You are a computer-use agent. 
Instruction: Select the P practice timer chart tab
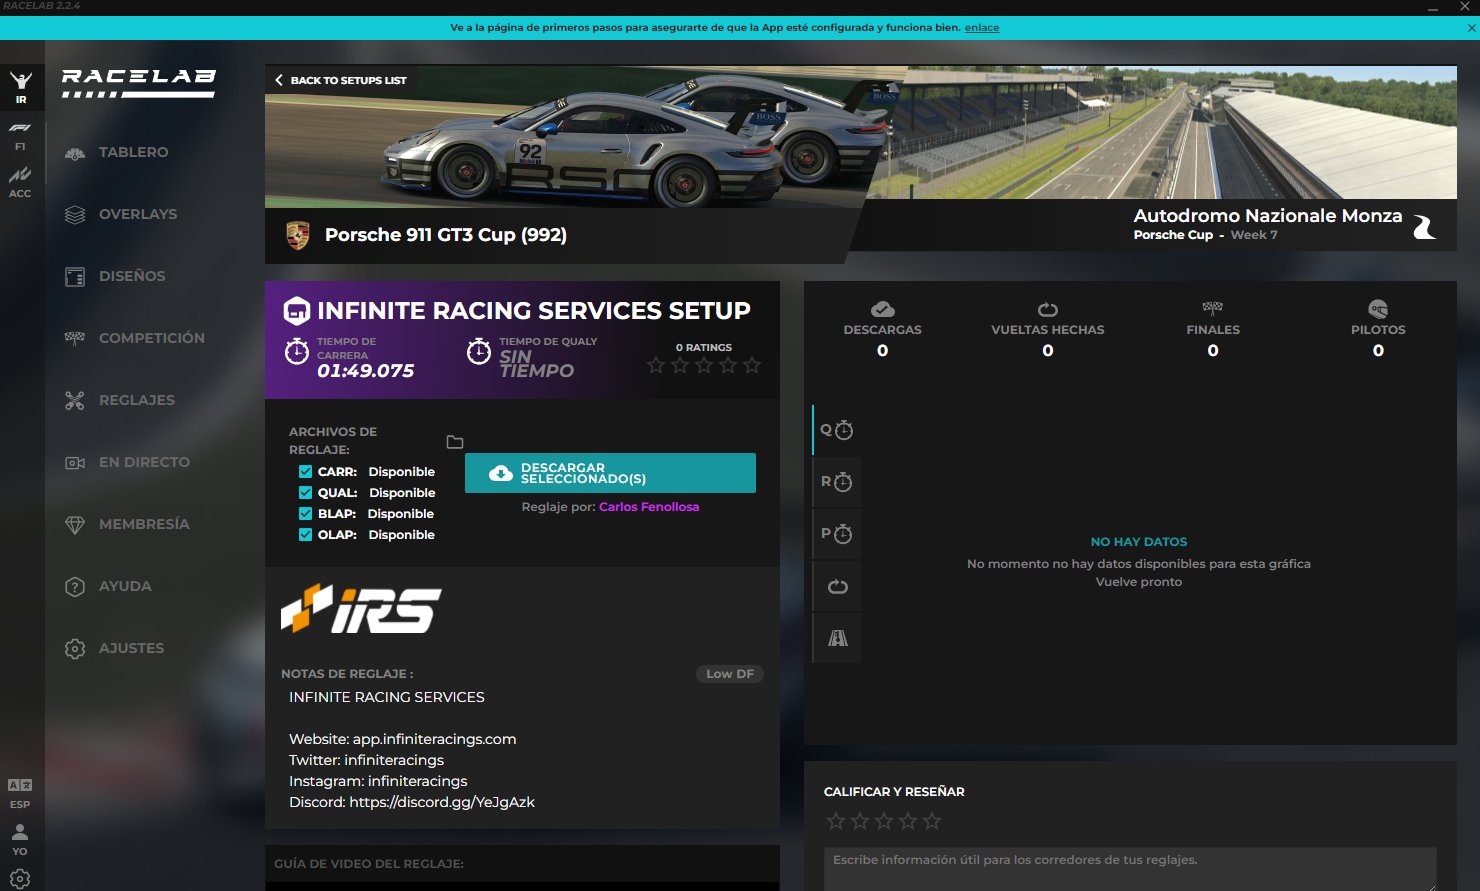tap(837, 534)
